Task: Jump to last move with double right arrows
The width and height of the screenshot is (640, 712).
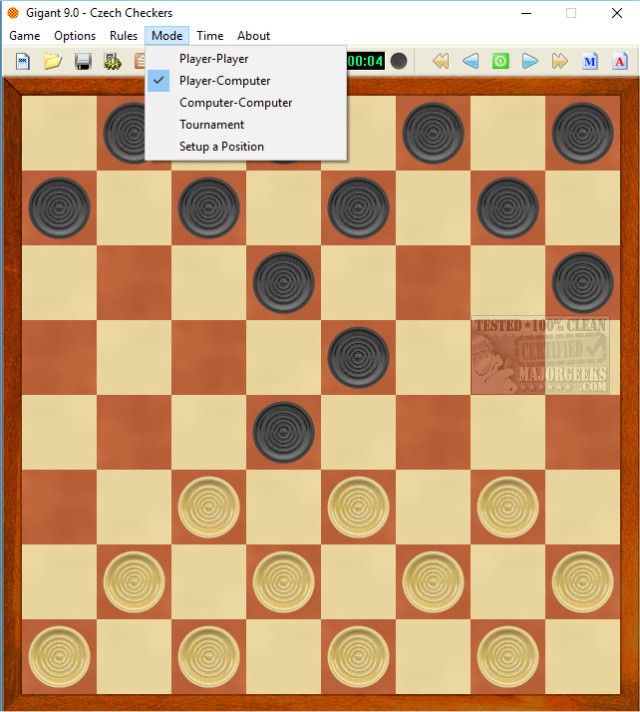Action: click(x=560, y=61)
